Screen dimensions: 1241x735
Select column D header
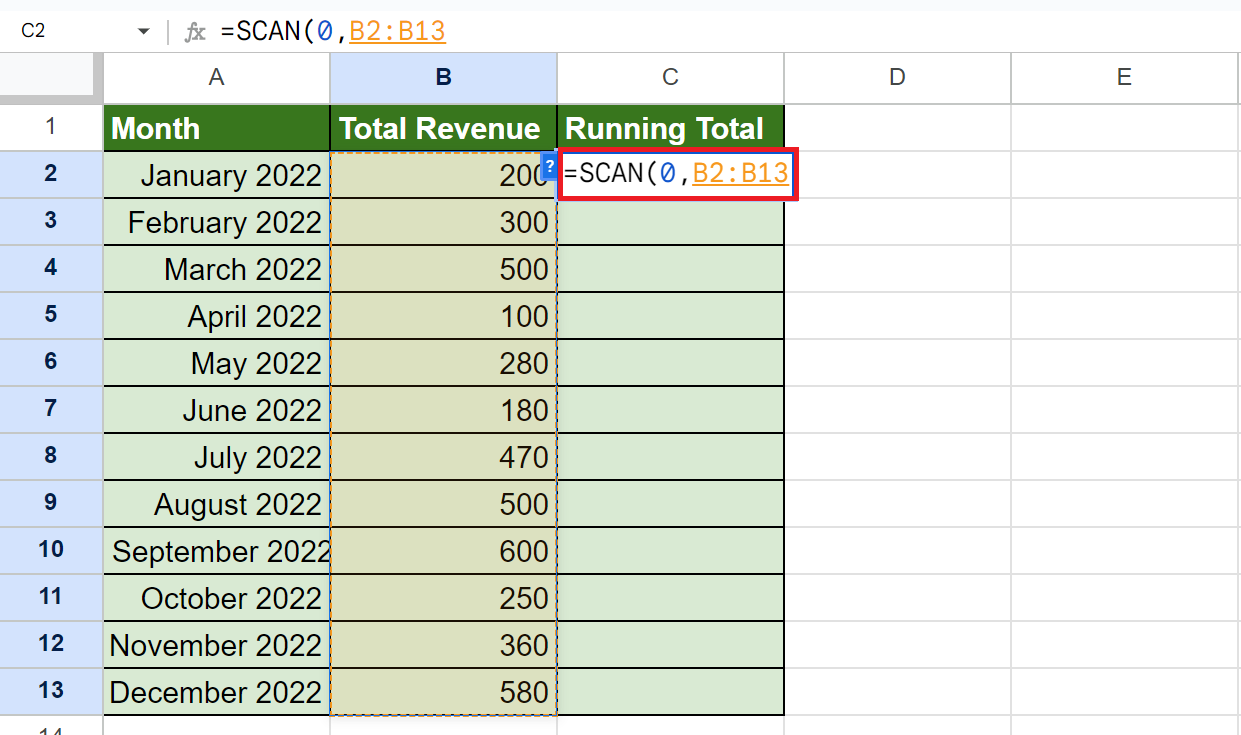tap(897, 78)
